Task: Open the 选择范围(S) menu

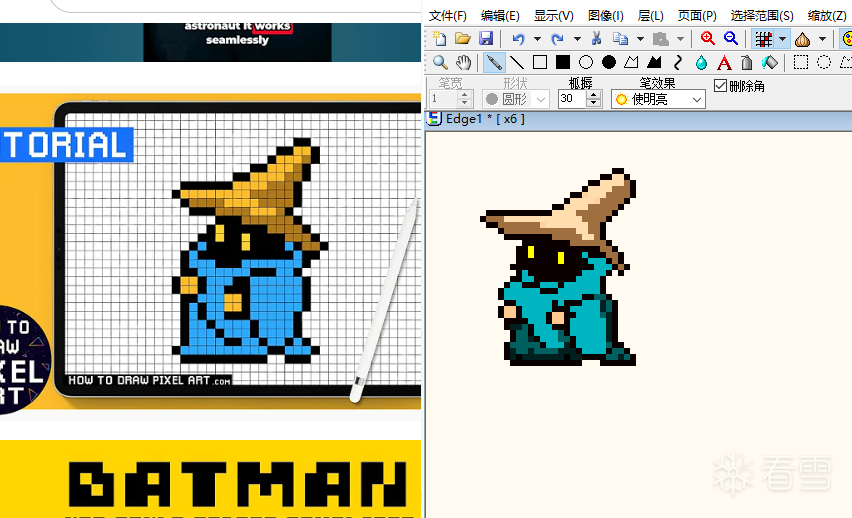Action: 762,16
